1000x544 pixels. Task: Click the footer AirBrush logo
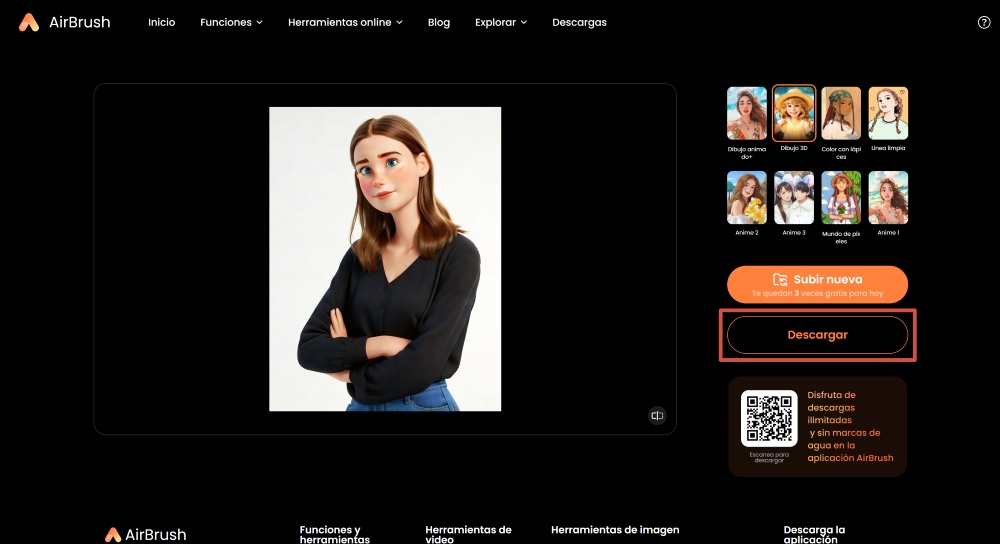click(145, 534)
